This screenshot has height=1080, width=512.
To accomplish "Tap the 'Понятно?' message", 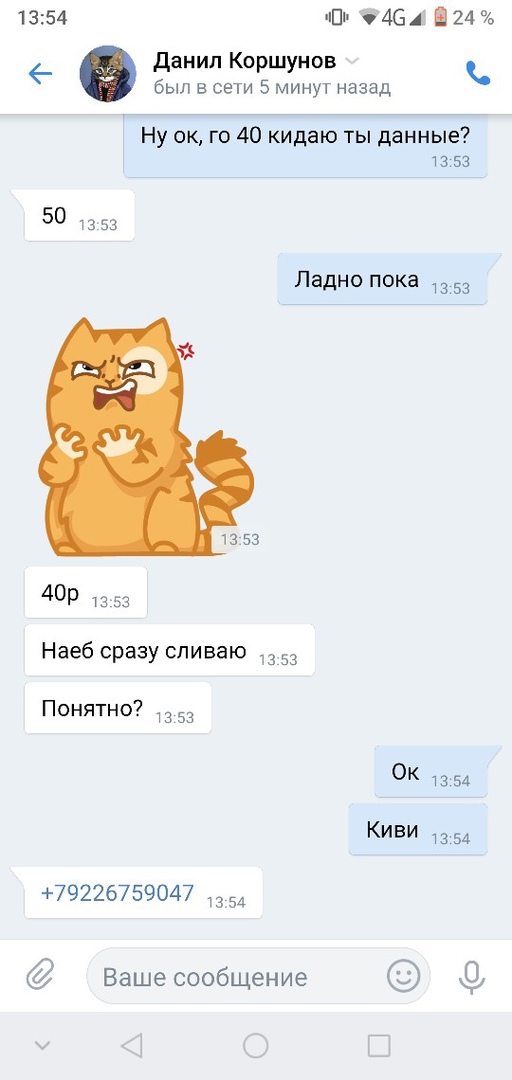I will (118, 708).
